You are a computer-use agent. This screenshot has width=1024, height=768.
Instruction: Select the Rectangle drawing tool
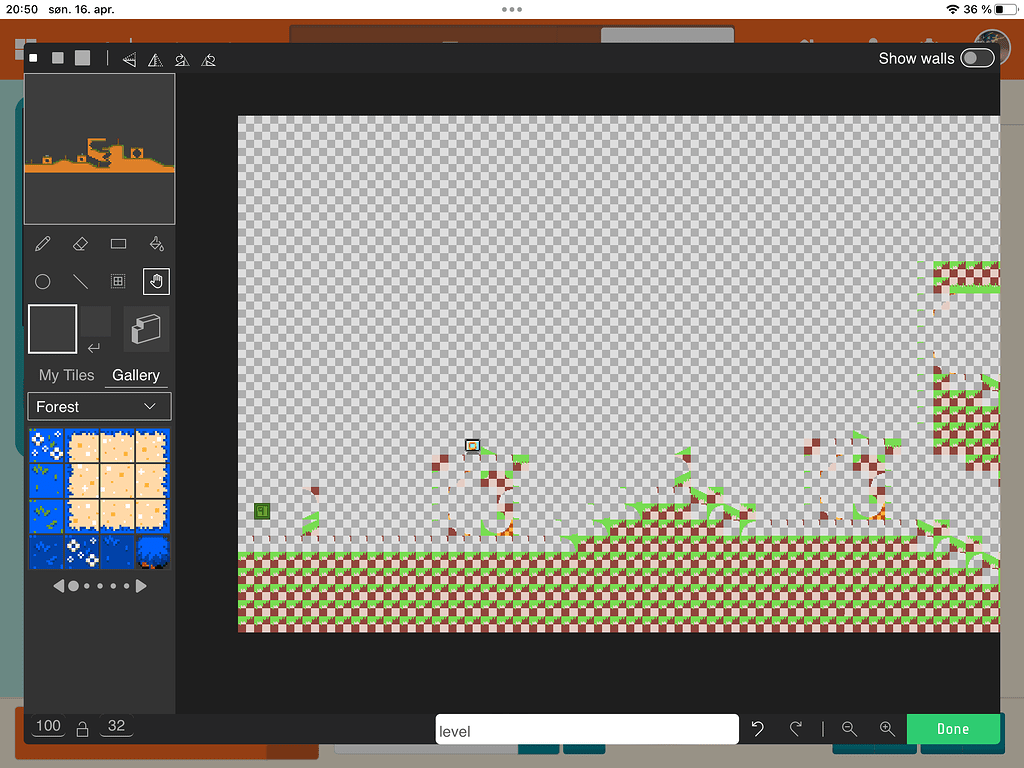coord(117,243)
